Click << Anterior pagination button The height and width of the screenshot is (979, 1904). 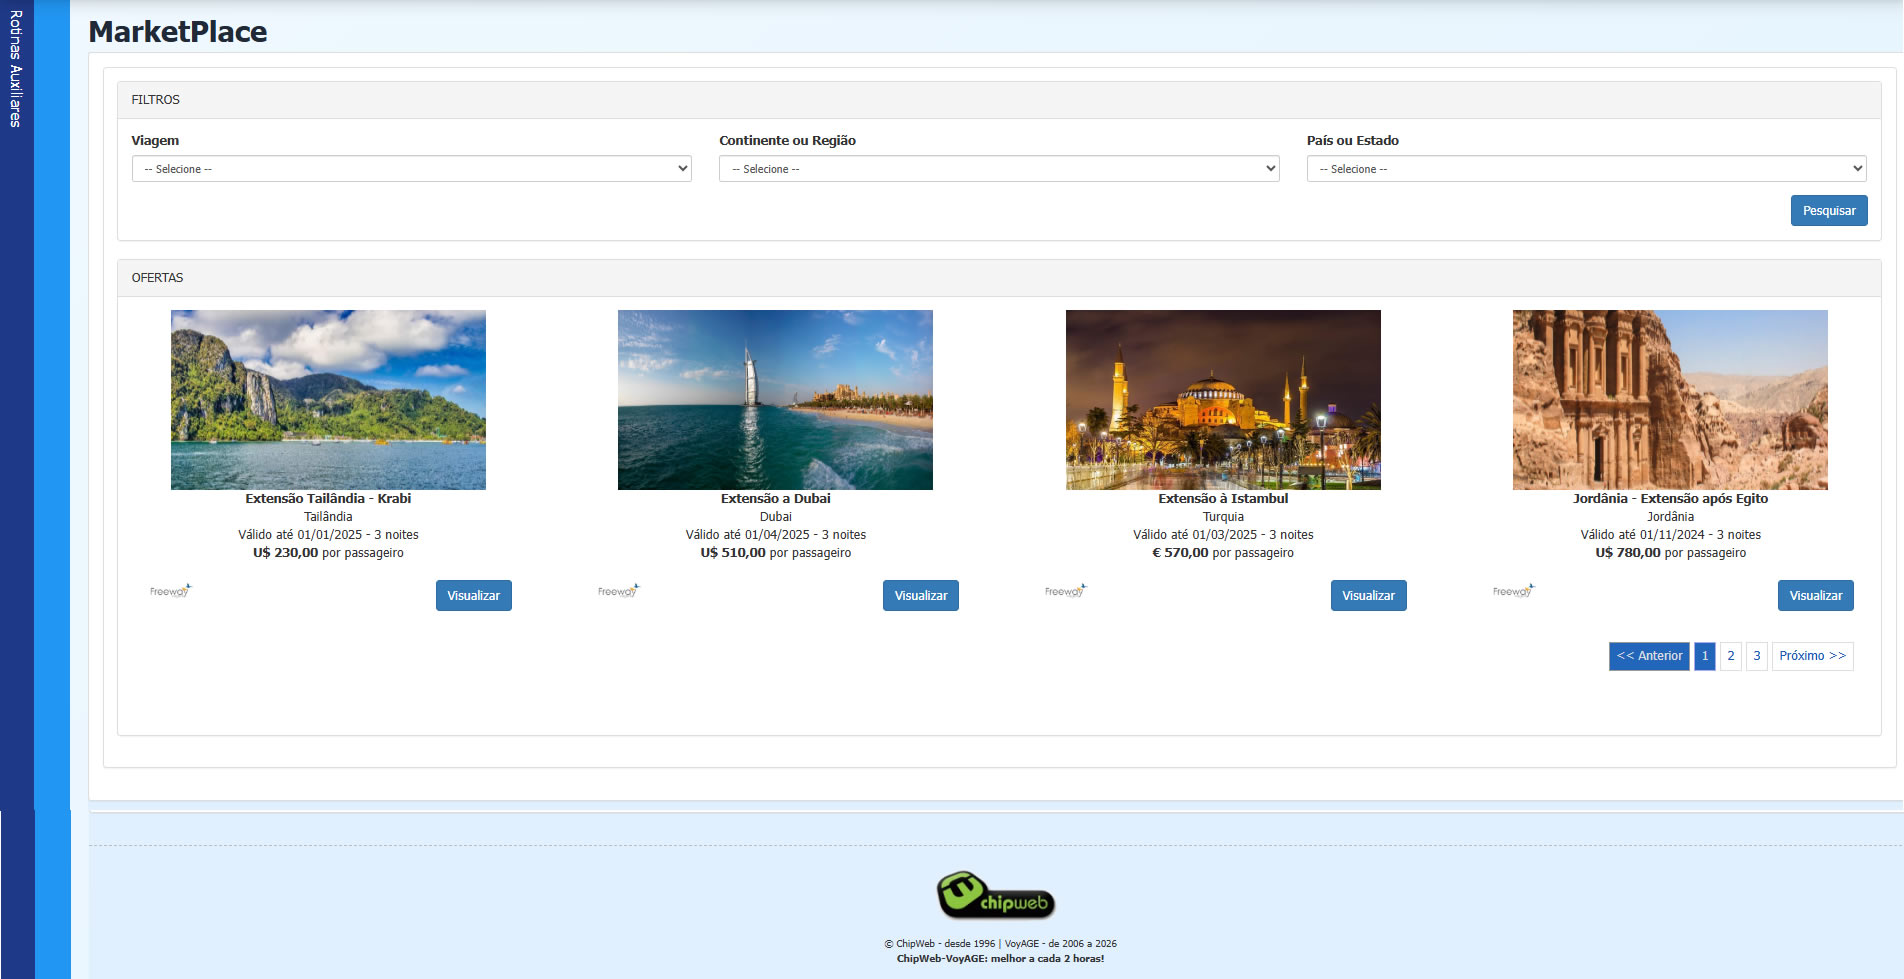click(1649, 656)
